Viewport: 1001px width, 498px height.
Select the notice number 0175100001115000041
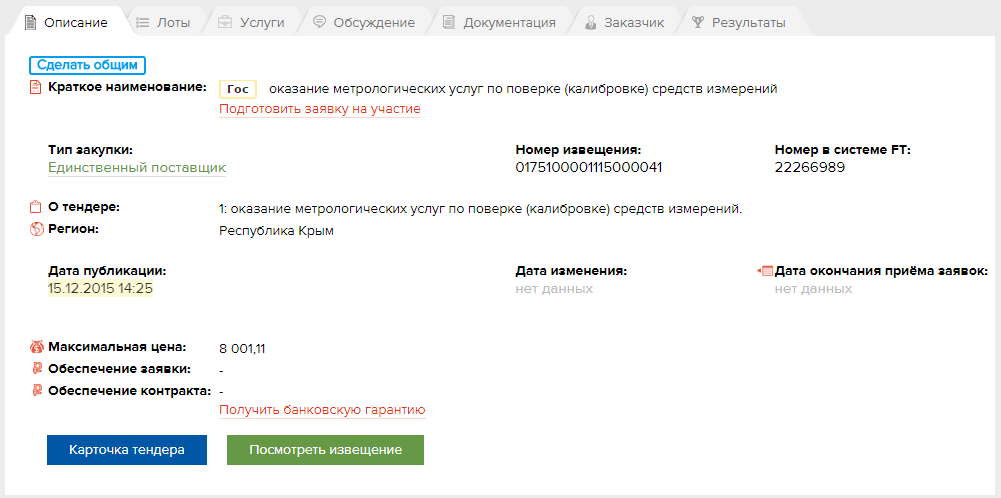[589, 168]
